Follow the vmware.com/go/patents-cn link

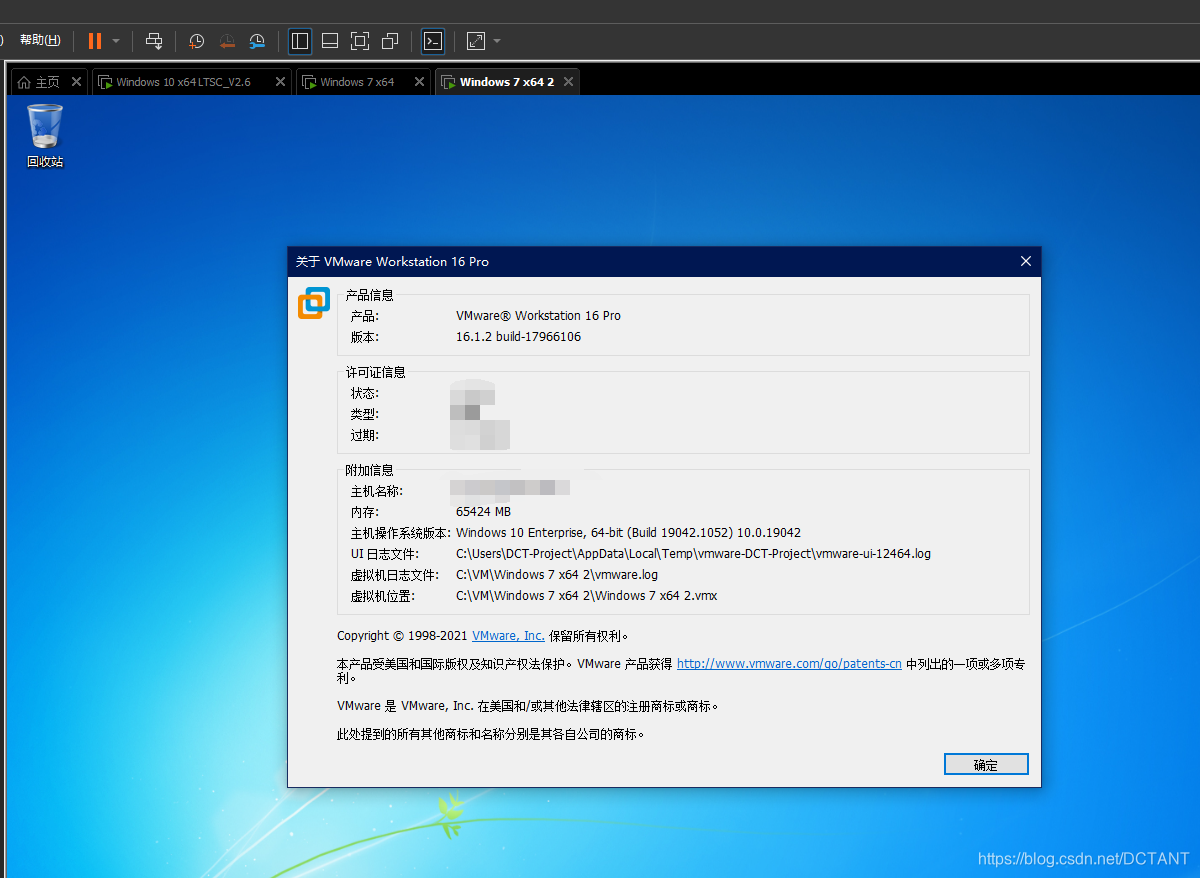pos(789,663)
